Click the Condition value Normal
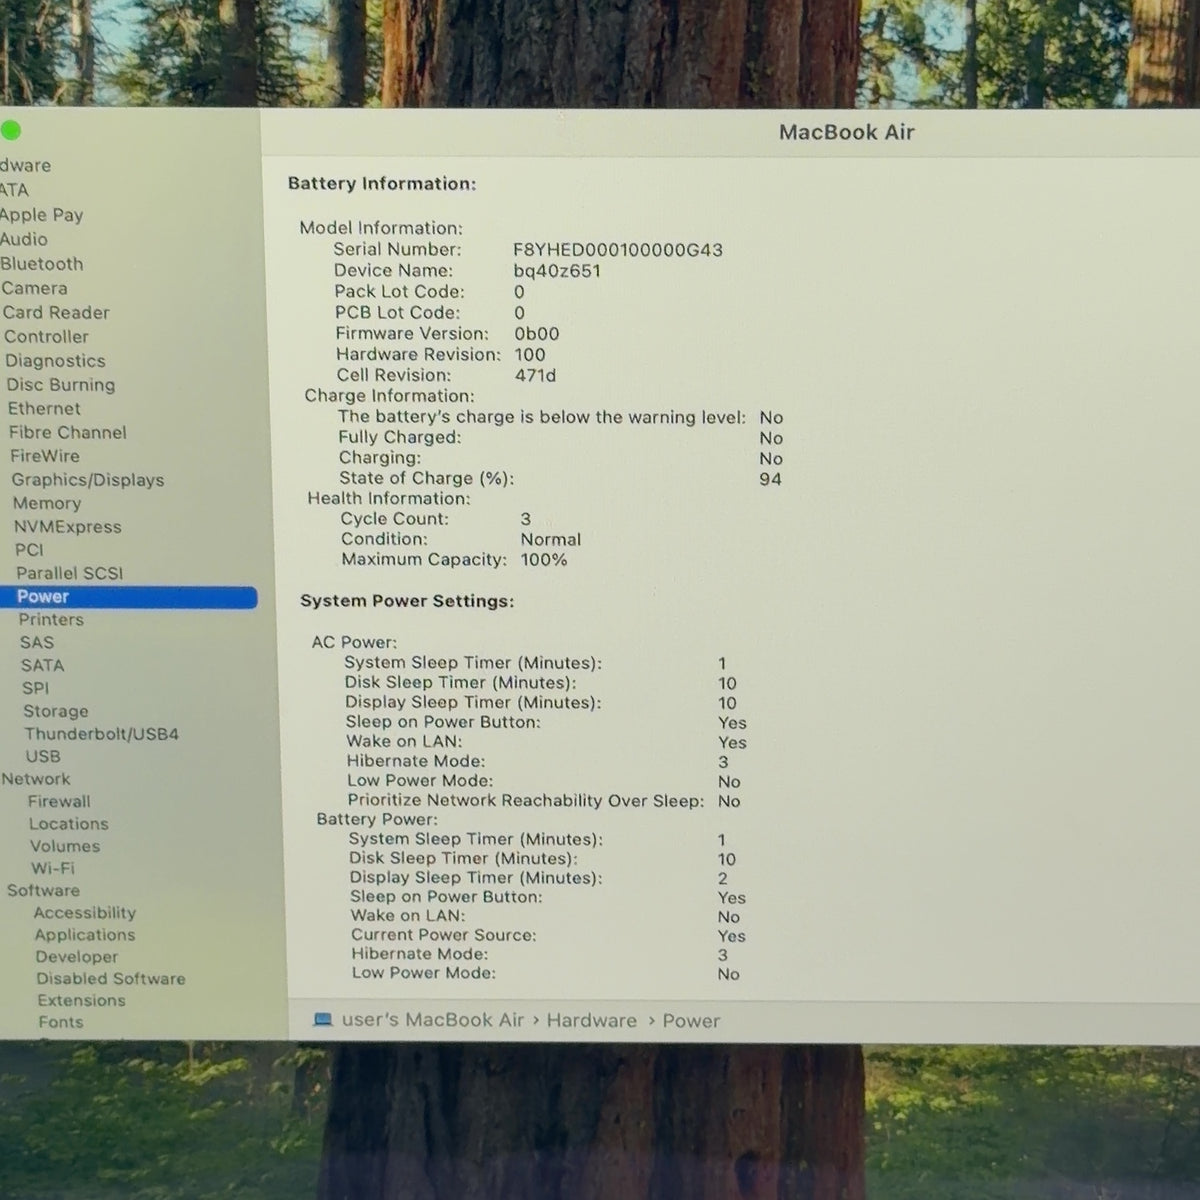This screenshot has height=1200, width=1200. [x=551, y=539]
